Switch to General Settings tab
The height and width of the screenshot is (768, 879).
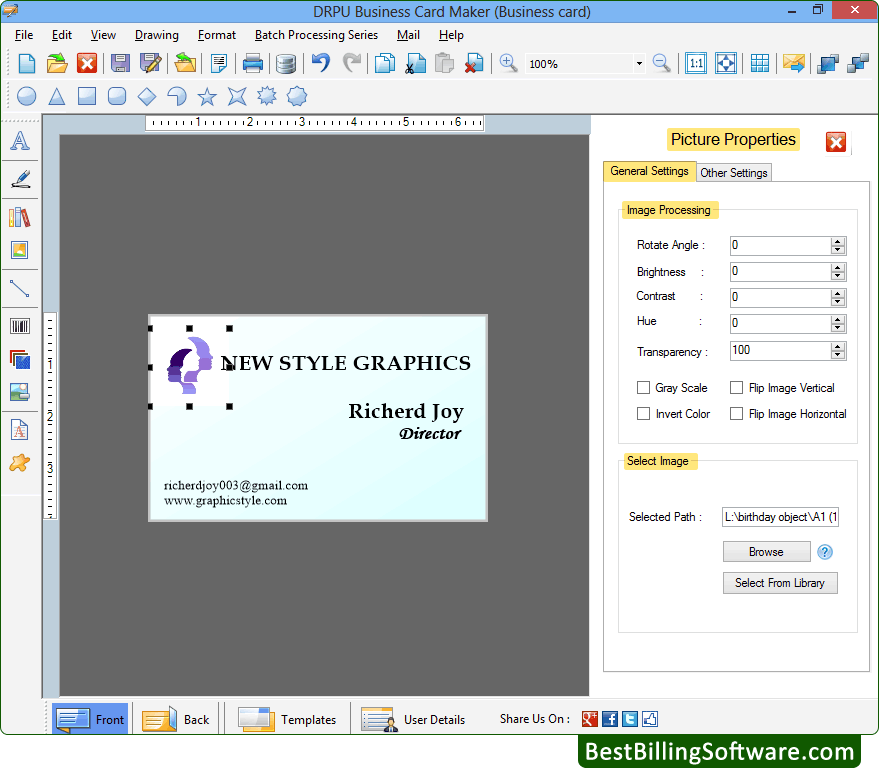pyautogui.click(x=649, y=171)
